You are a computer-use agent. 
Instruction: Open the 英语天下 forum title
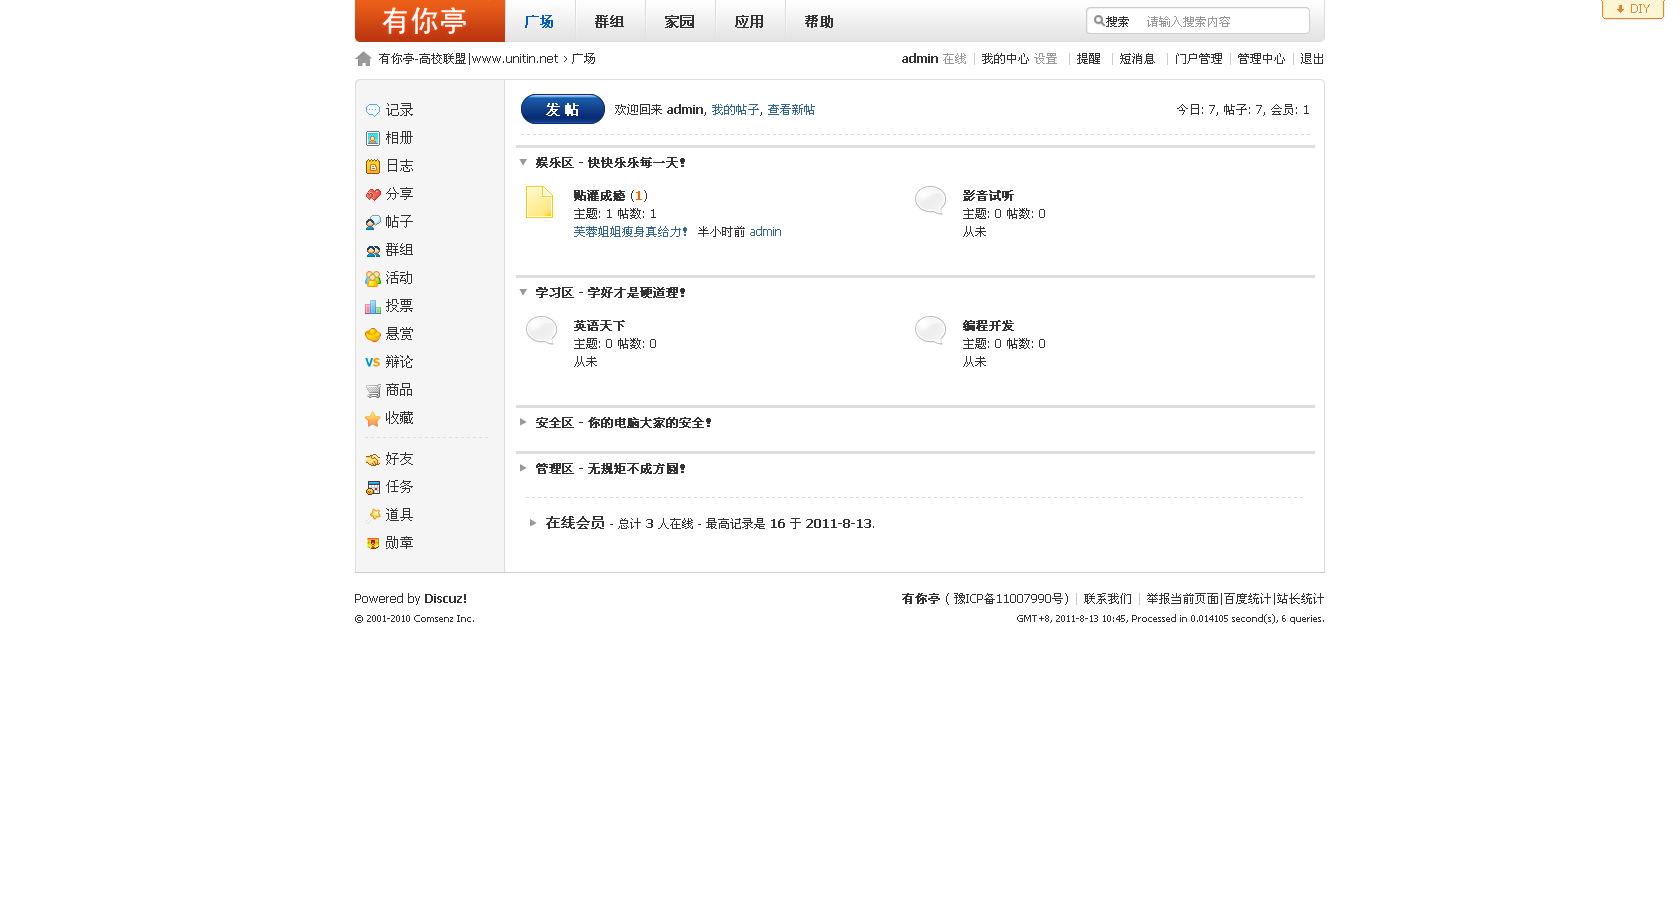pyautogui.click(x=599, y=326)
